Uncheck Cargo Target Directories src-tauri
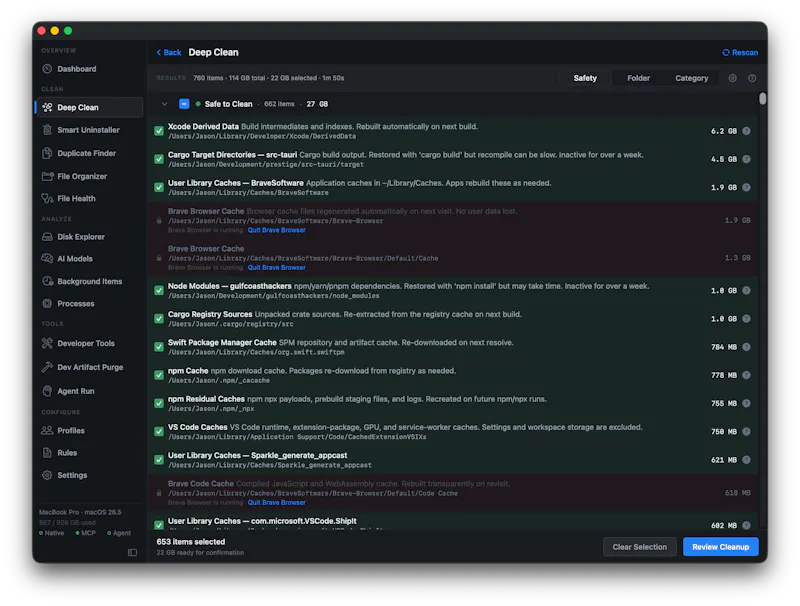The height and width of the screenshot is (606, 800). pyautogui.click(x=159, y=159)
